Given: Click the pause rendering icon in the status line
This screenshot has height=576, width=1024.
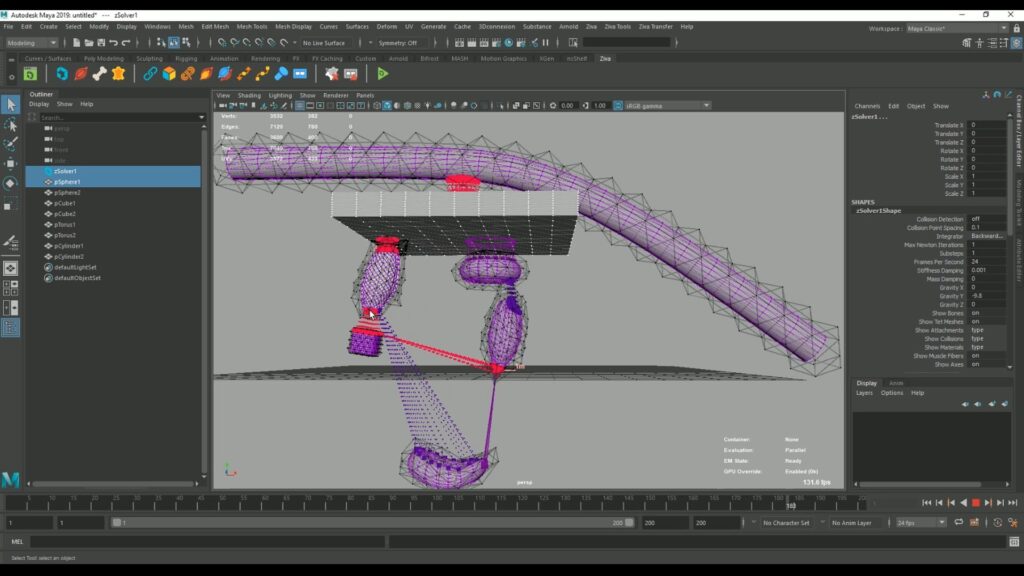Looking at the screenshot, I should click(546, 42).
